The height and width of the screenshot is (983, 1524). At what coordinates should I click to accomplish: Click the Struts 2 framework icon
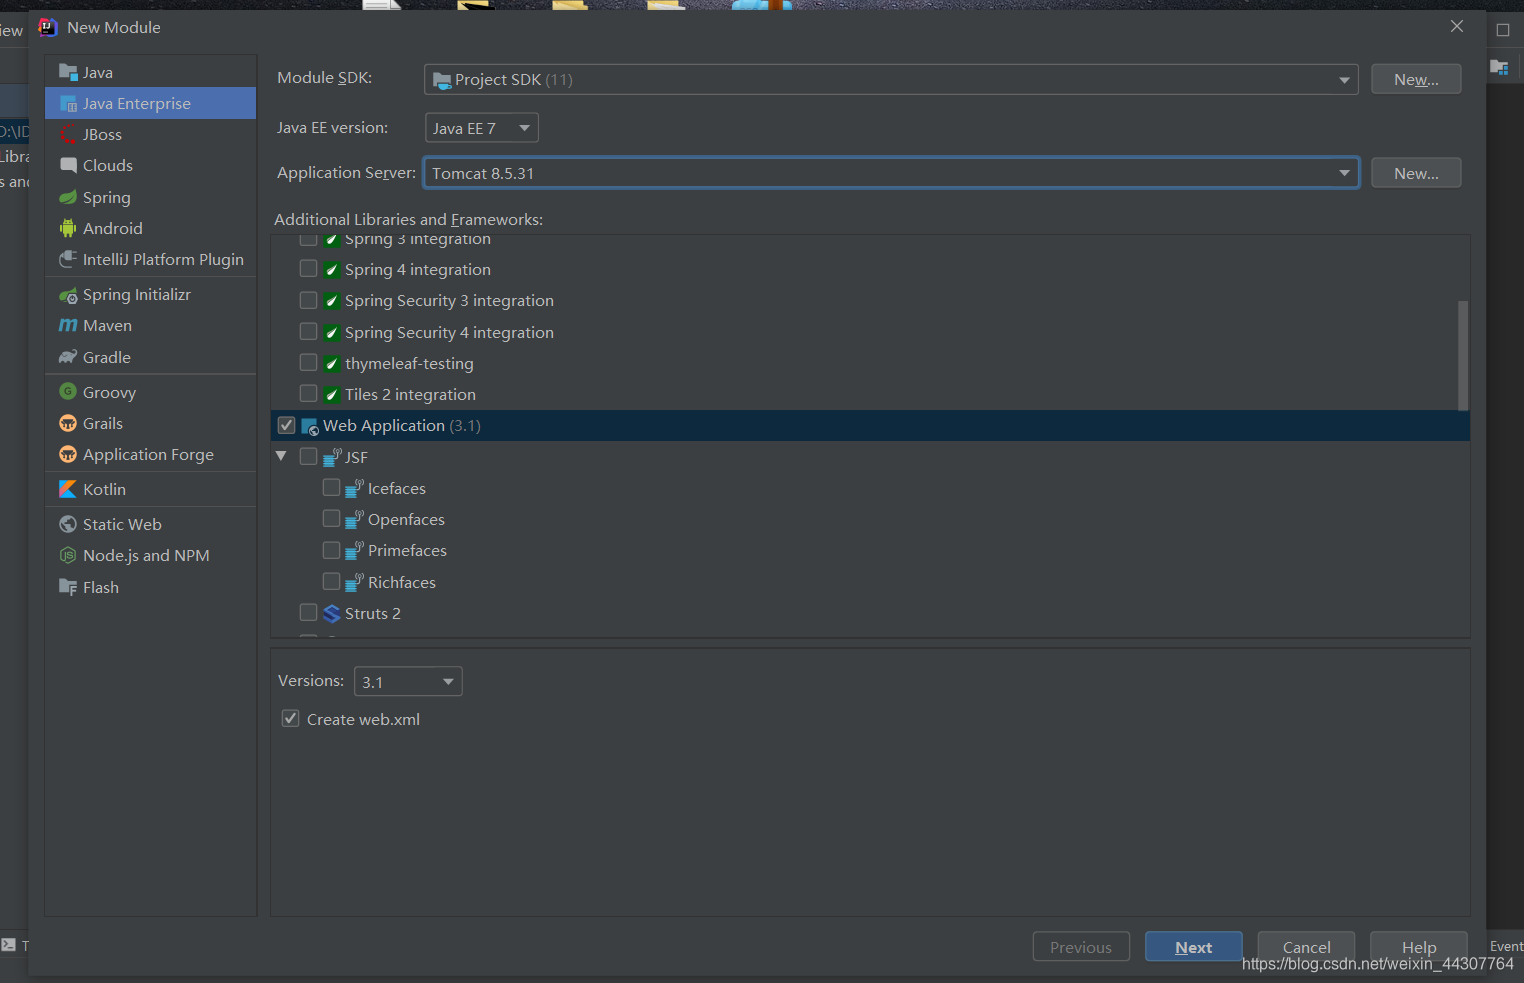(332, 613)
